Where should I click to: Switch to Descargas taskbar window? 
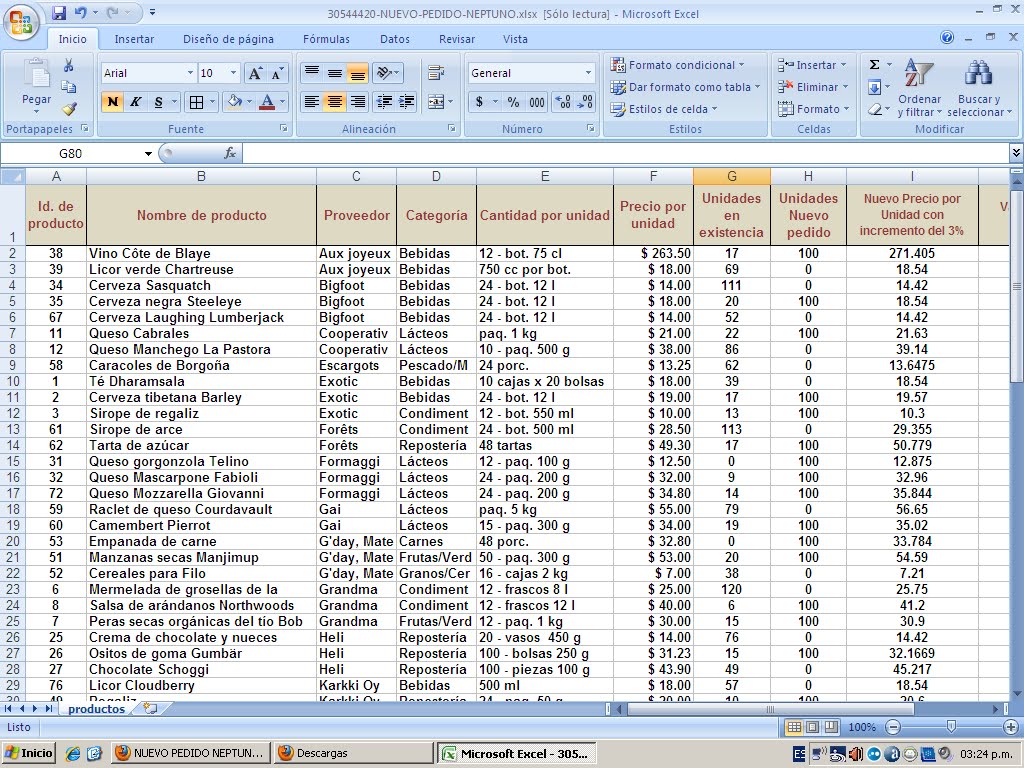tap(353, 753)
